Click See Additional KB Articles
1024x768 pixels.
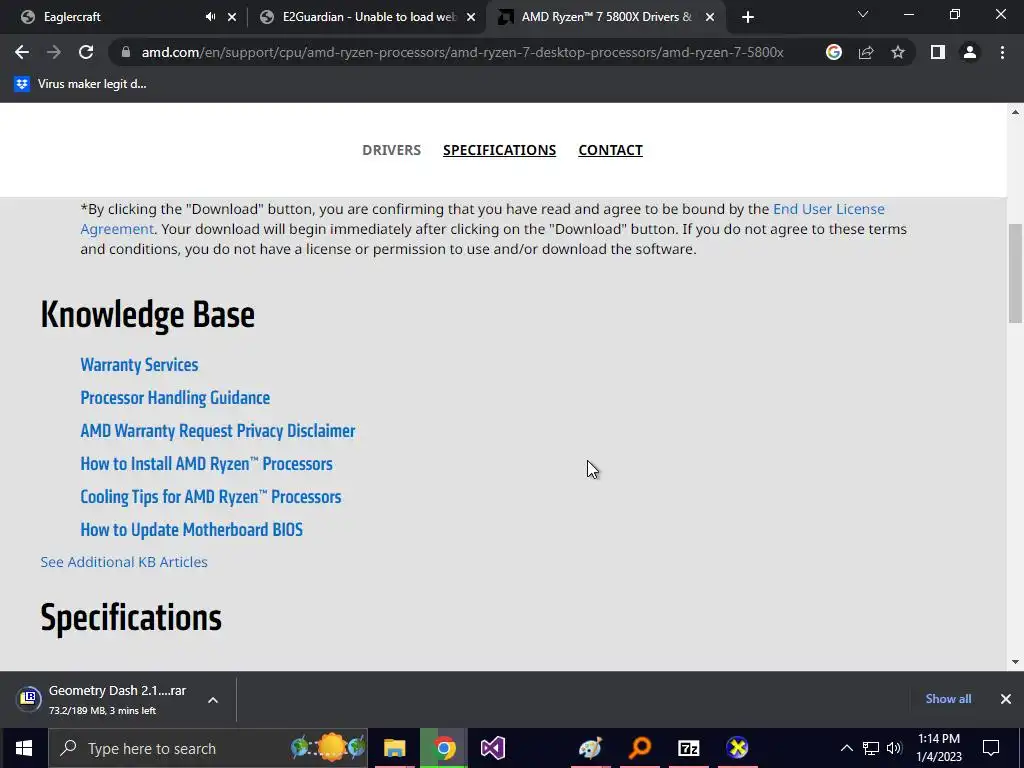pos(124,562)
